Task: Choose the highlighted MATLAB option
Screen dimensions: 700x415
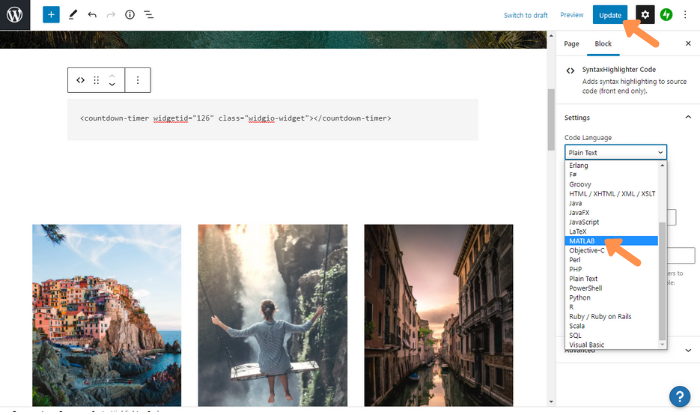Action: coord(612,241)
